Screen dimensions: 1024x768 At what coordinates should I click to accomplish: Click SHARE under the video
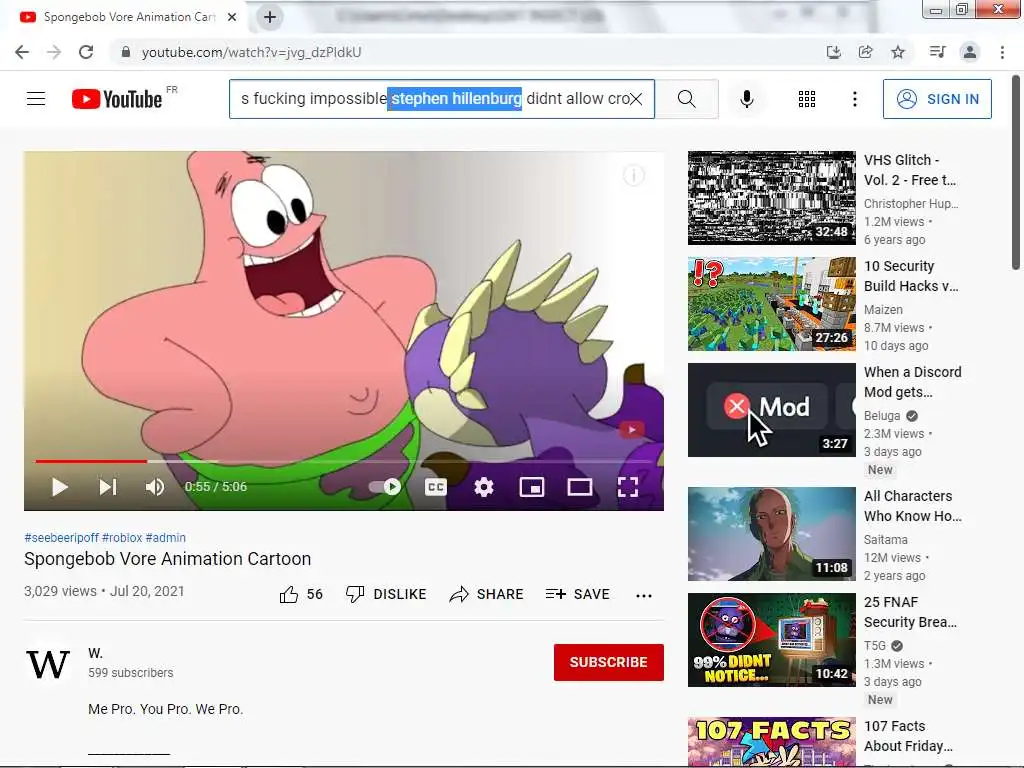(487, 594)
